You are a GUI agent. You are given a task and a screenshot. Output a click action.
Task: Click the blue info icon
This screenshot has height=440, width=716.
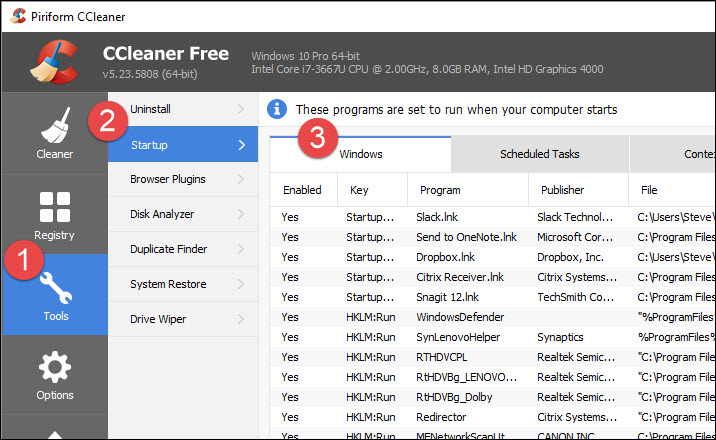277,110
